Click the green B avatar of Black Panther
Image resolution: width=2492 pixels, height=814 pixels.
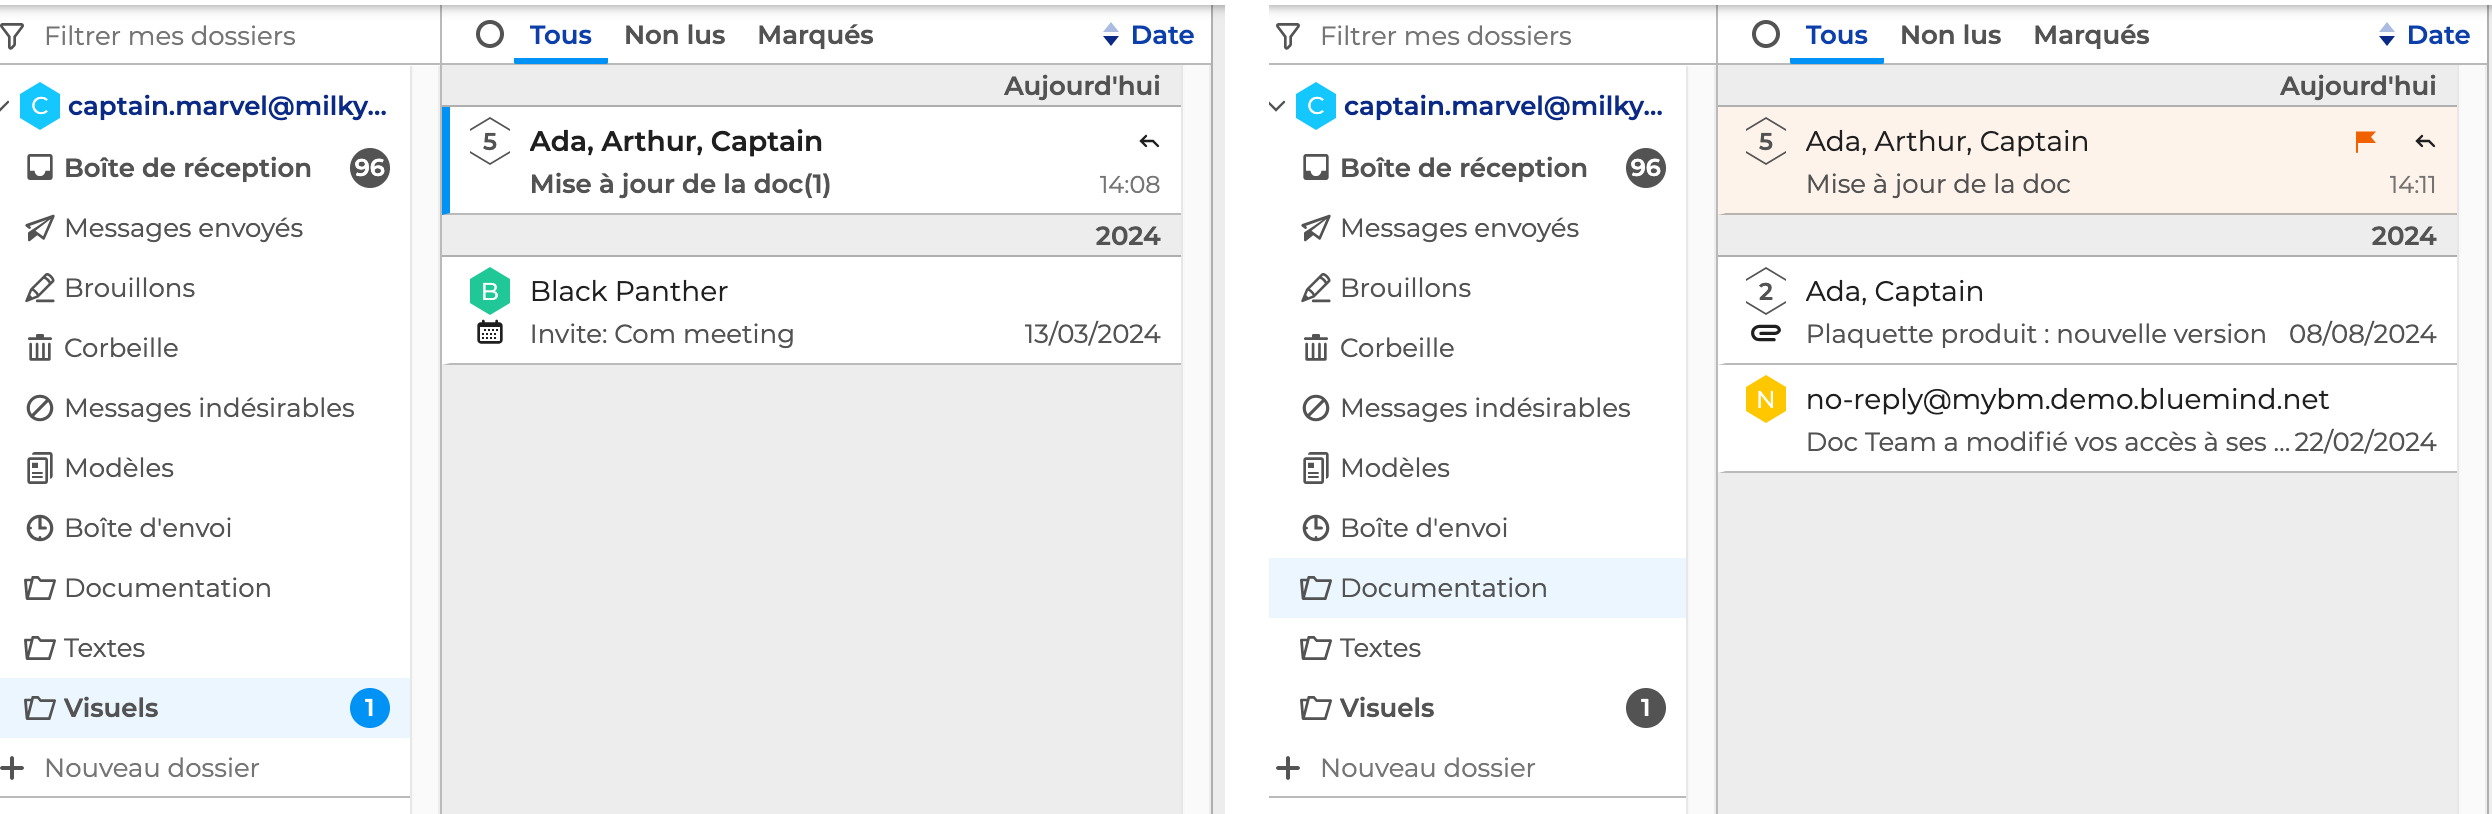point(490,291)
